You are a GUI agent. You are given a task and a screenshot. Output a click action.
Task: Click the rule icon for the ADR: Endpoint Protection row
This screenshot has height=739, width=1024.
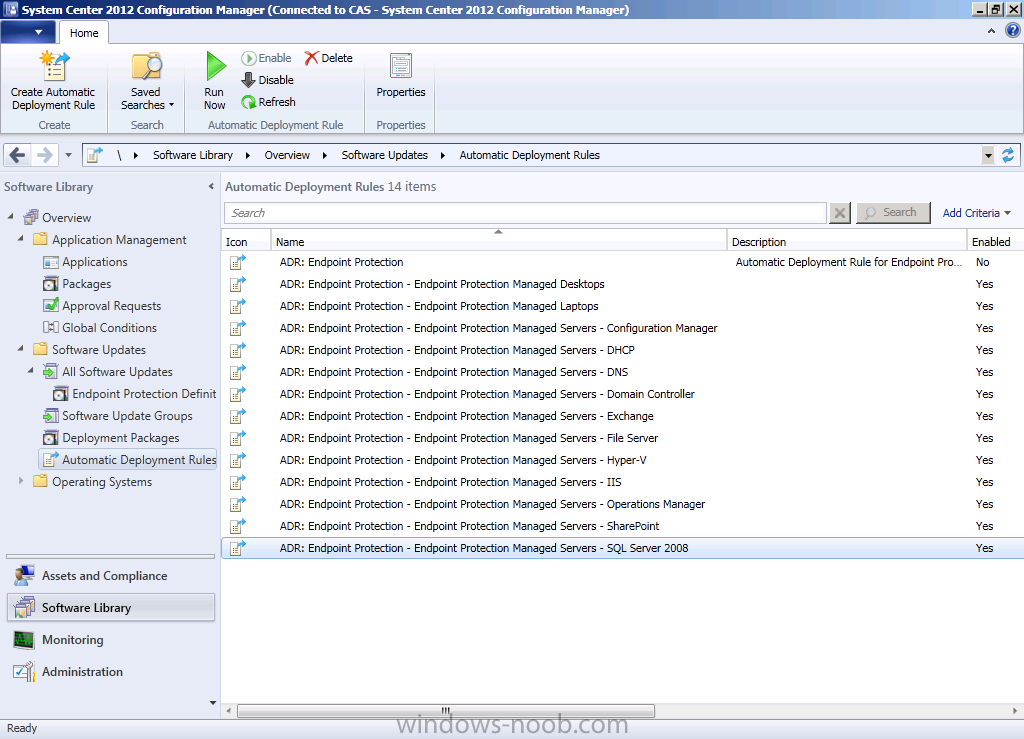[238, 262]
